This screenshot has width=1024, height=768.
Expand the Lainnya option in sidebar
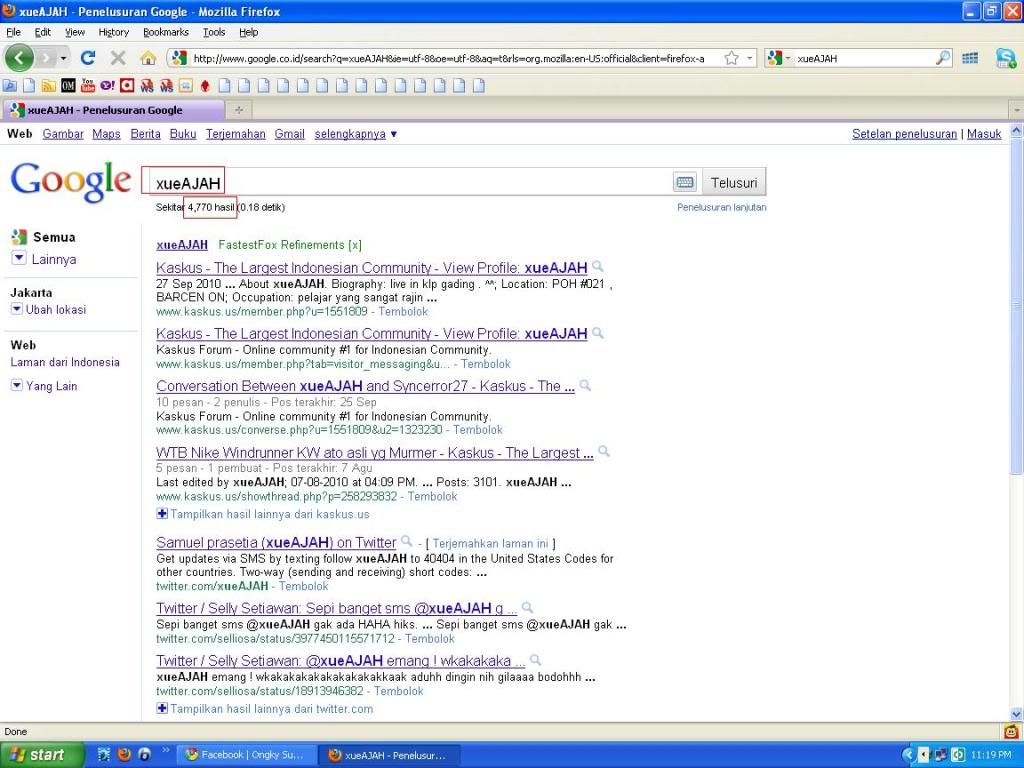click(44, 259)
